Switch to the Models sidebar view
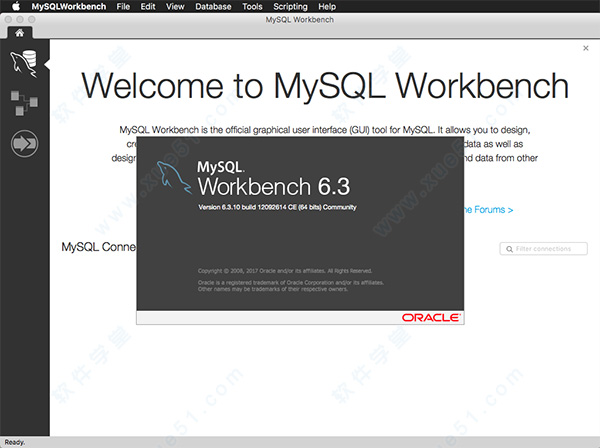This screenshot has width=600, height=448. 21,100
